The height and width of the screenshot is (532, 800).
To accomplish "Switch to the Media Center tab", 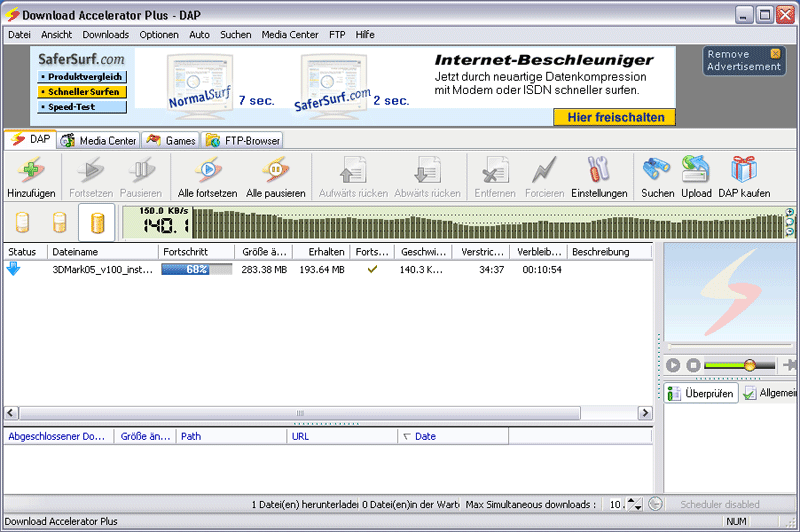I will click(x=98, y=140).
